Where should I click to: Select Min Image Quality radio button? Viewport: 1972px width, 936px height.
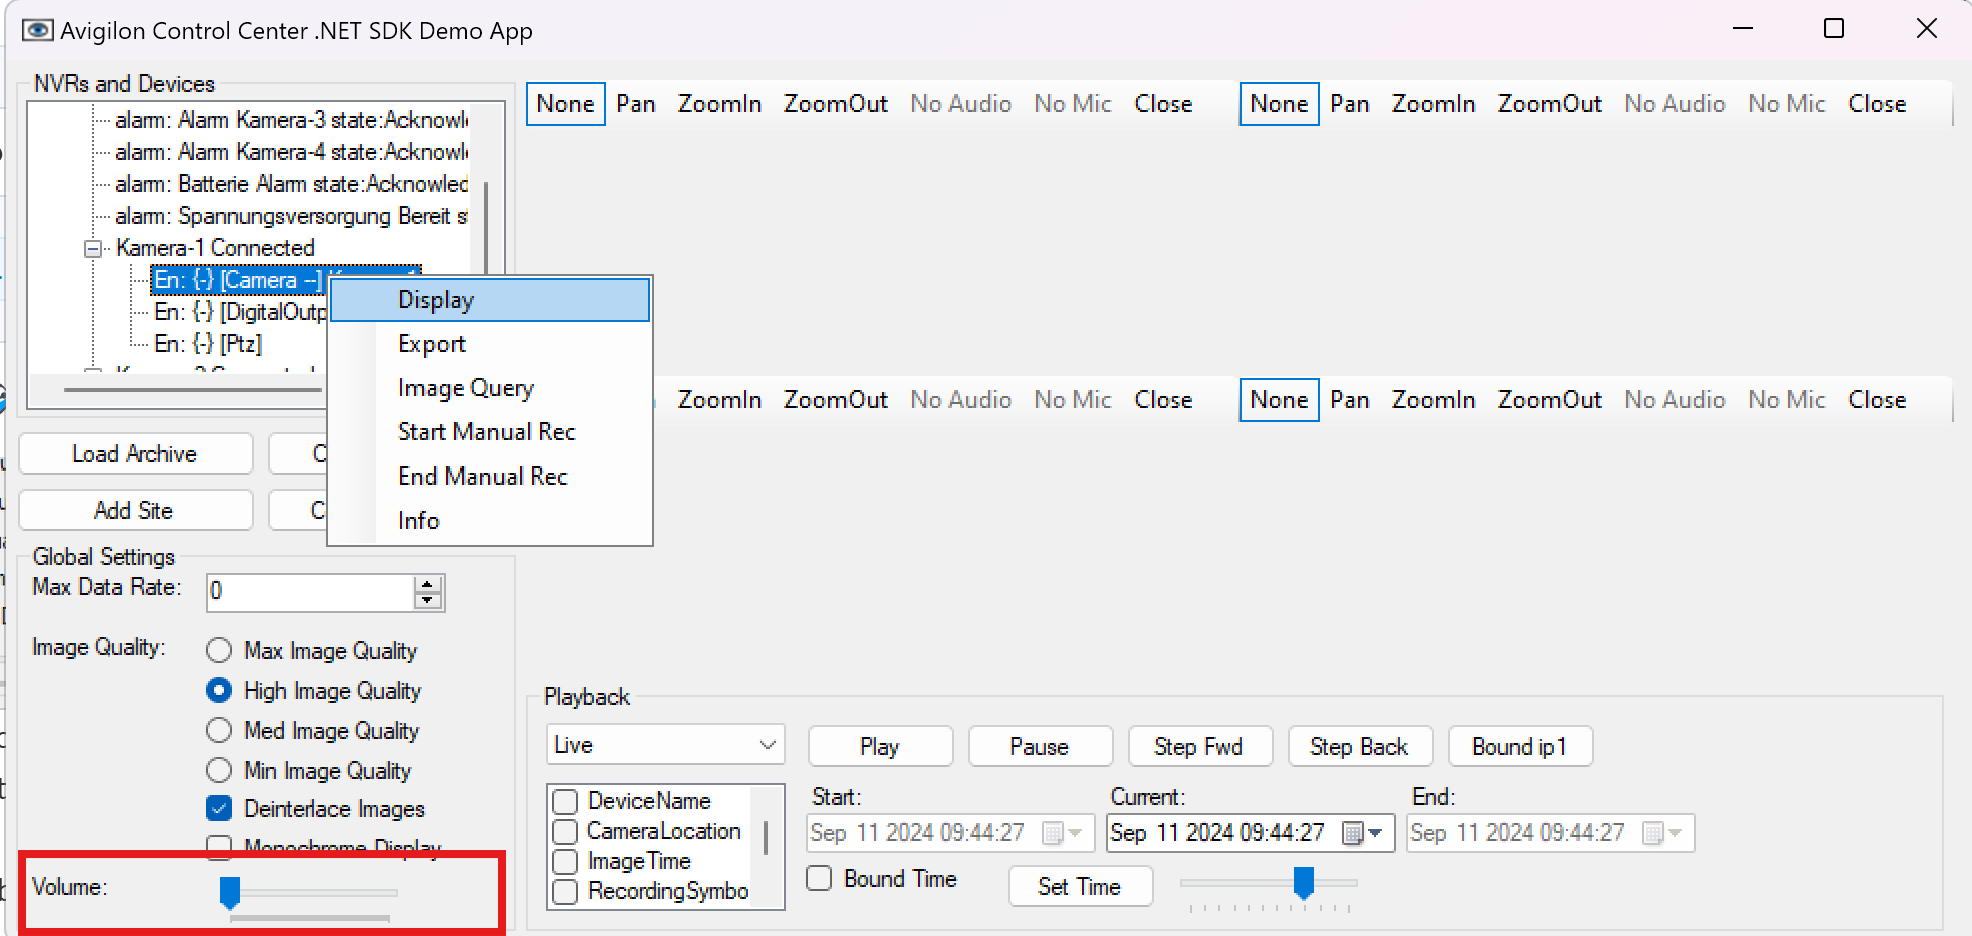point(219,771)
